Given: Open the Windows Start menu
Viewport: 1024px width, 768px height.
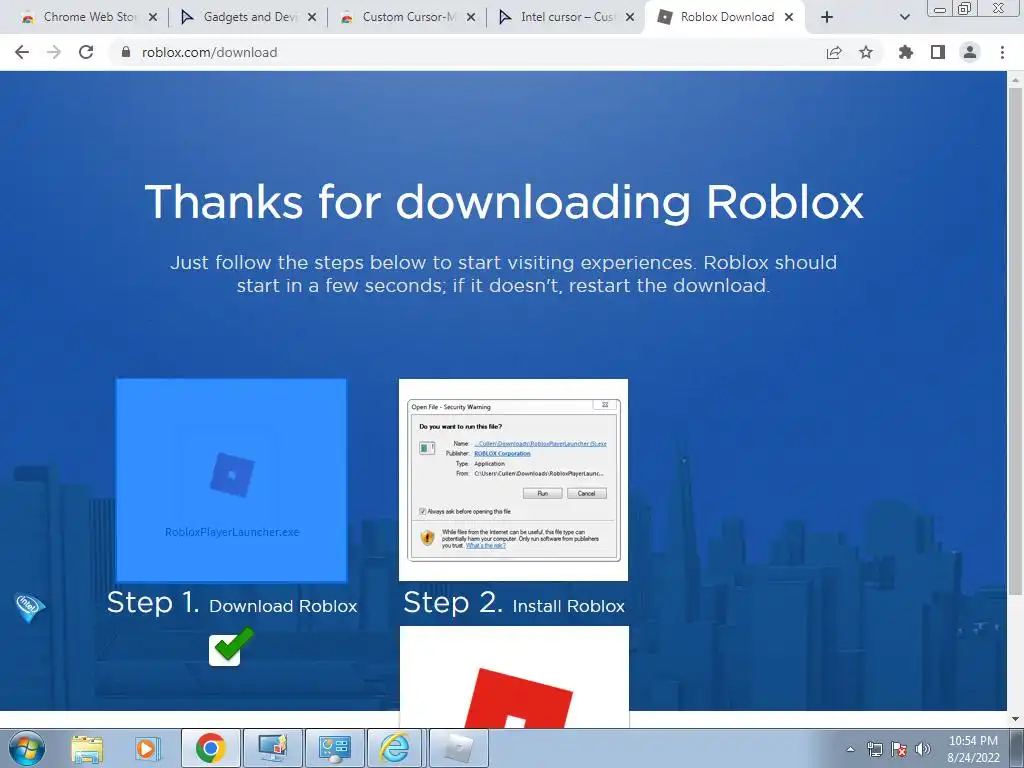Looking at the screenshot, I should pos(27,748).
